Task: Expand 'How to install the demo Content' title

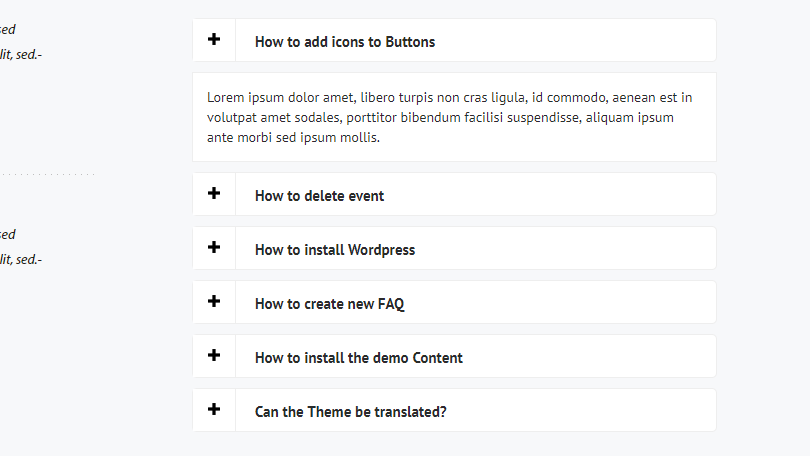Action: point(358,358)
